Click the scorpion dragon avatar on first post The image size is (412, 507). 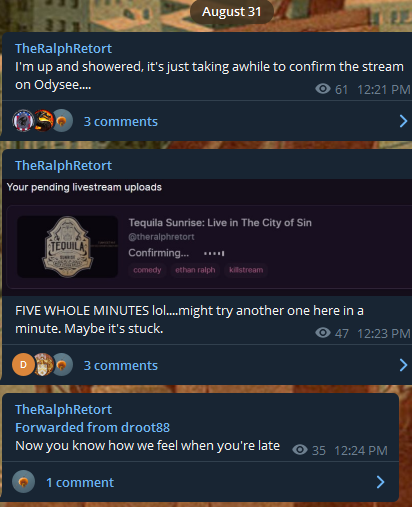[43, 121]
